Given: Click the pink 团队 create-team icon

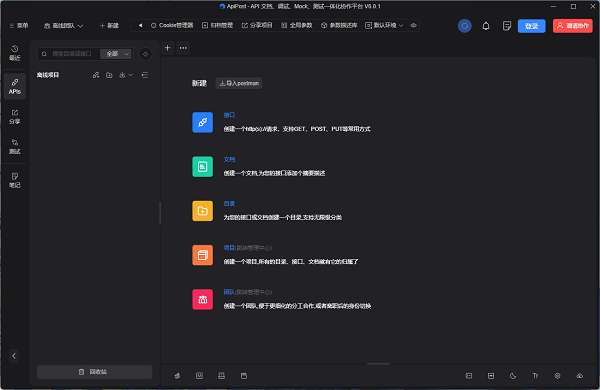Looking at the screenshot, I should coord(202,299).
